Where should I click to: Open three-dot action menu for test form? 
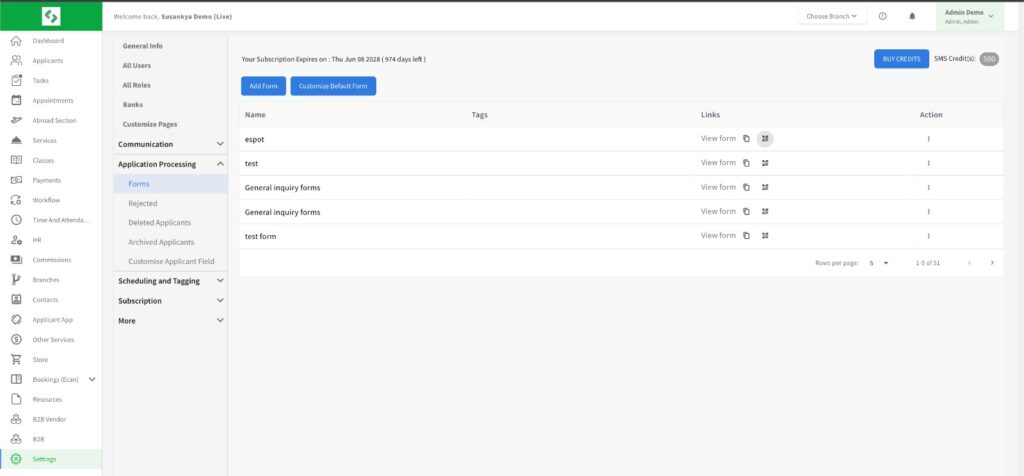(929, 236)
